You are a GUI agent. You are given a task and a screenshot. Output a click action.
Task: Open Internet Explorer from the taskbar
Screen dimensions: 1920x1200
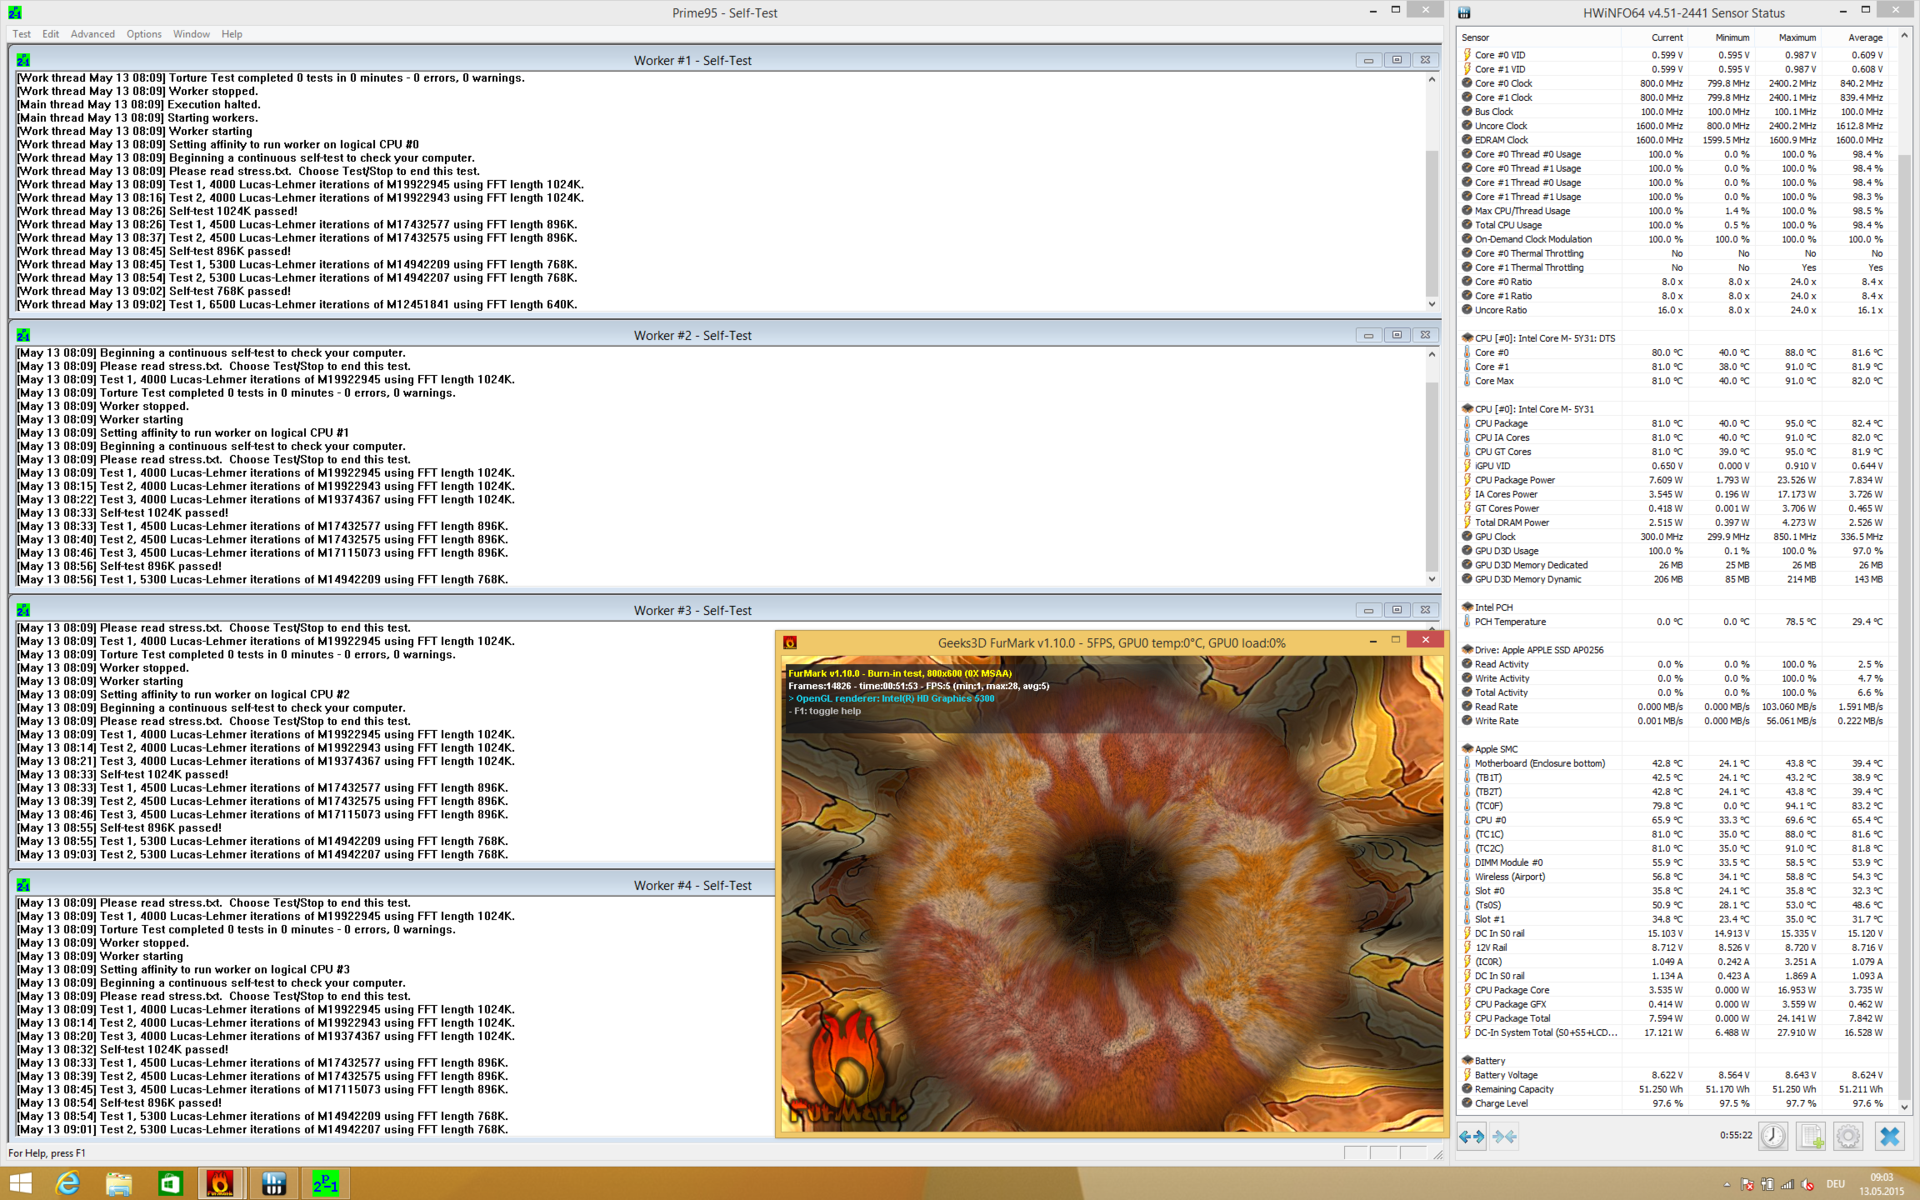point(68,1184)
